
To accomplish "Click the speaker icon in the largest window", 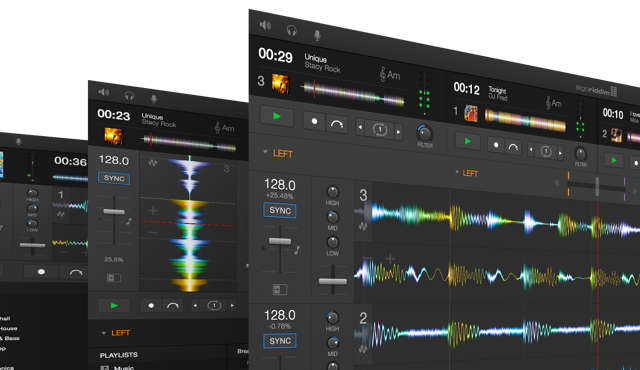I will tap(265, 25).
